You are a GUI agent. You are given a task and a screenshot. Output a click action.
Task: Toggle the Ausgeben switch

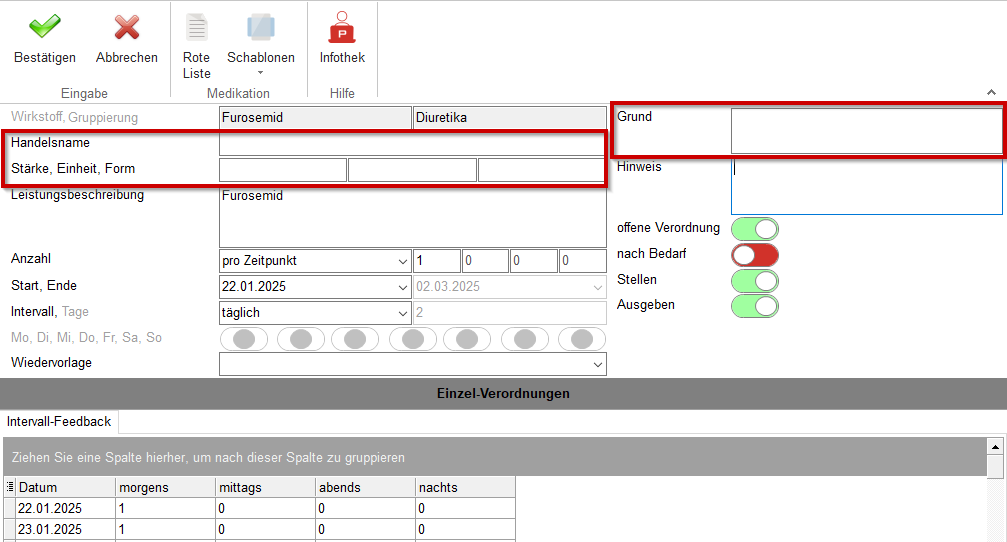point(754,305)
